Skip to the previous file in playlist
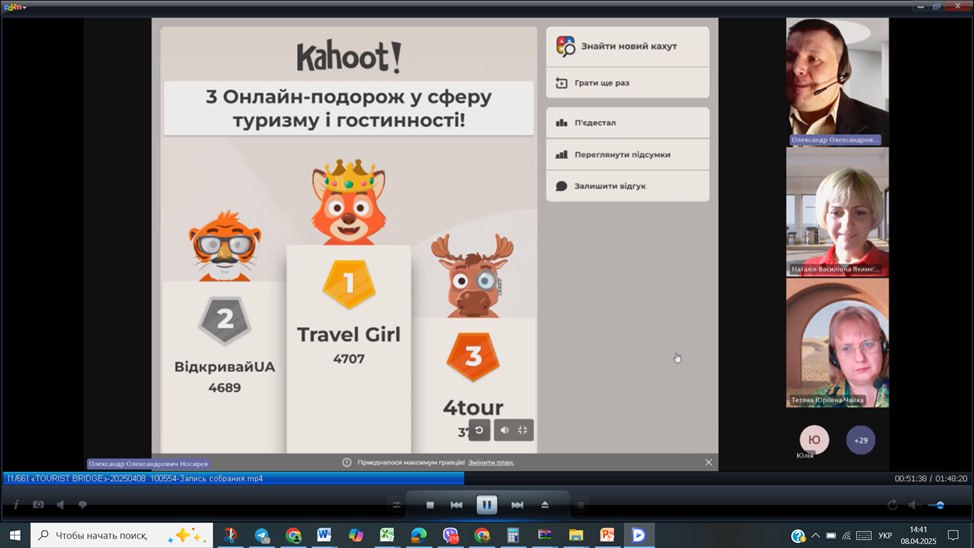This screenshot has height=548, width=974. pos(457,505)
